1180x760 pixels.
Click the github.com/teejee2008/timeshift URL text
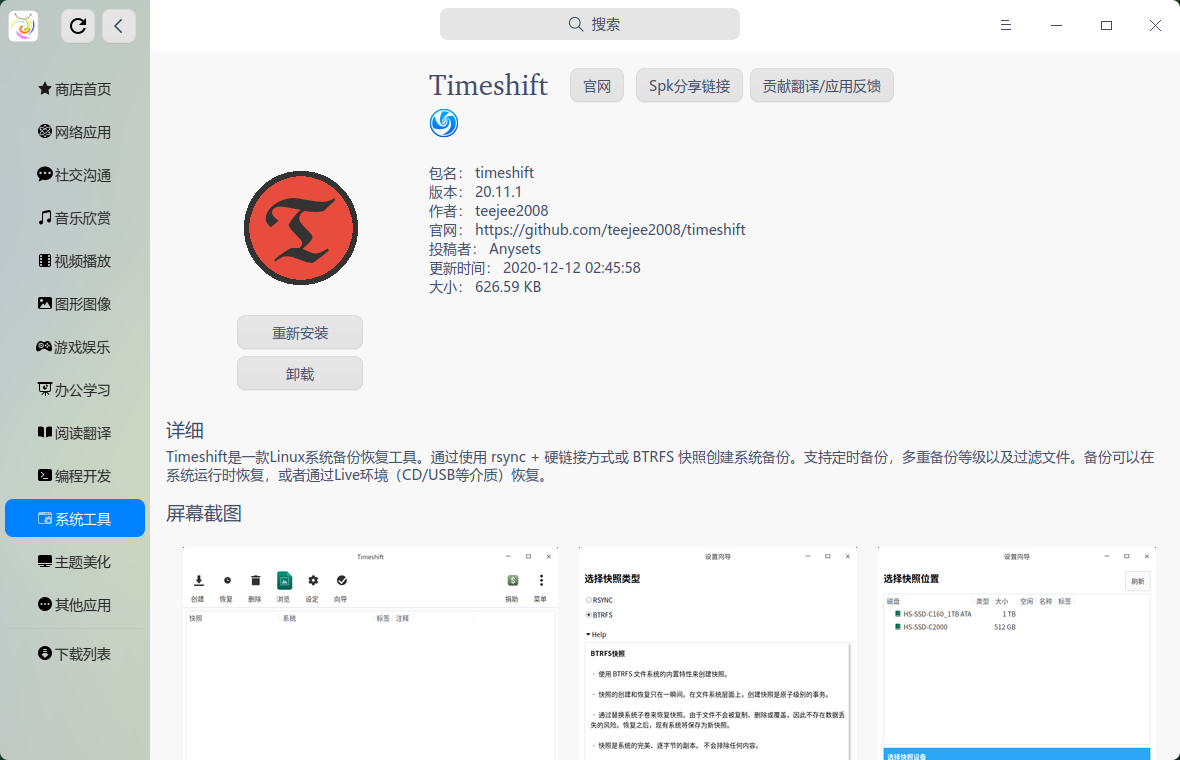point(610,230)
